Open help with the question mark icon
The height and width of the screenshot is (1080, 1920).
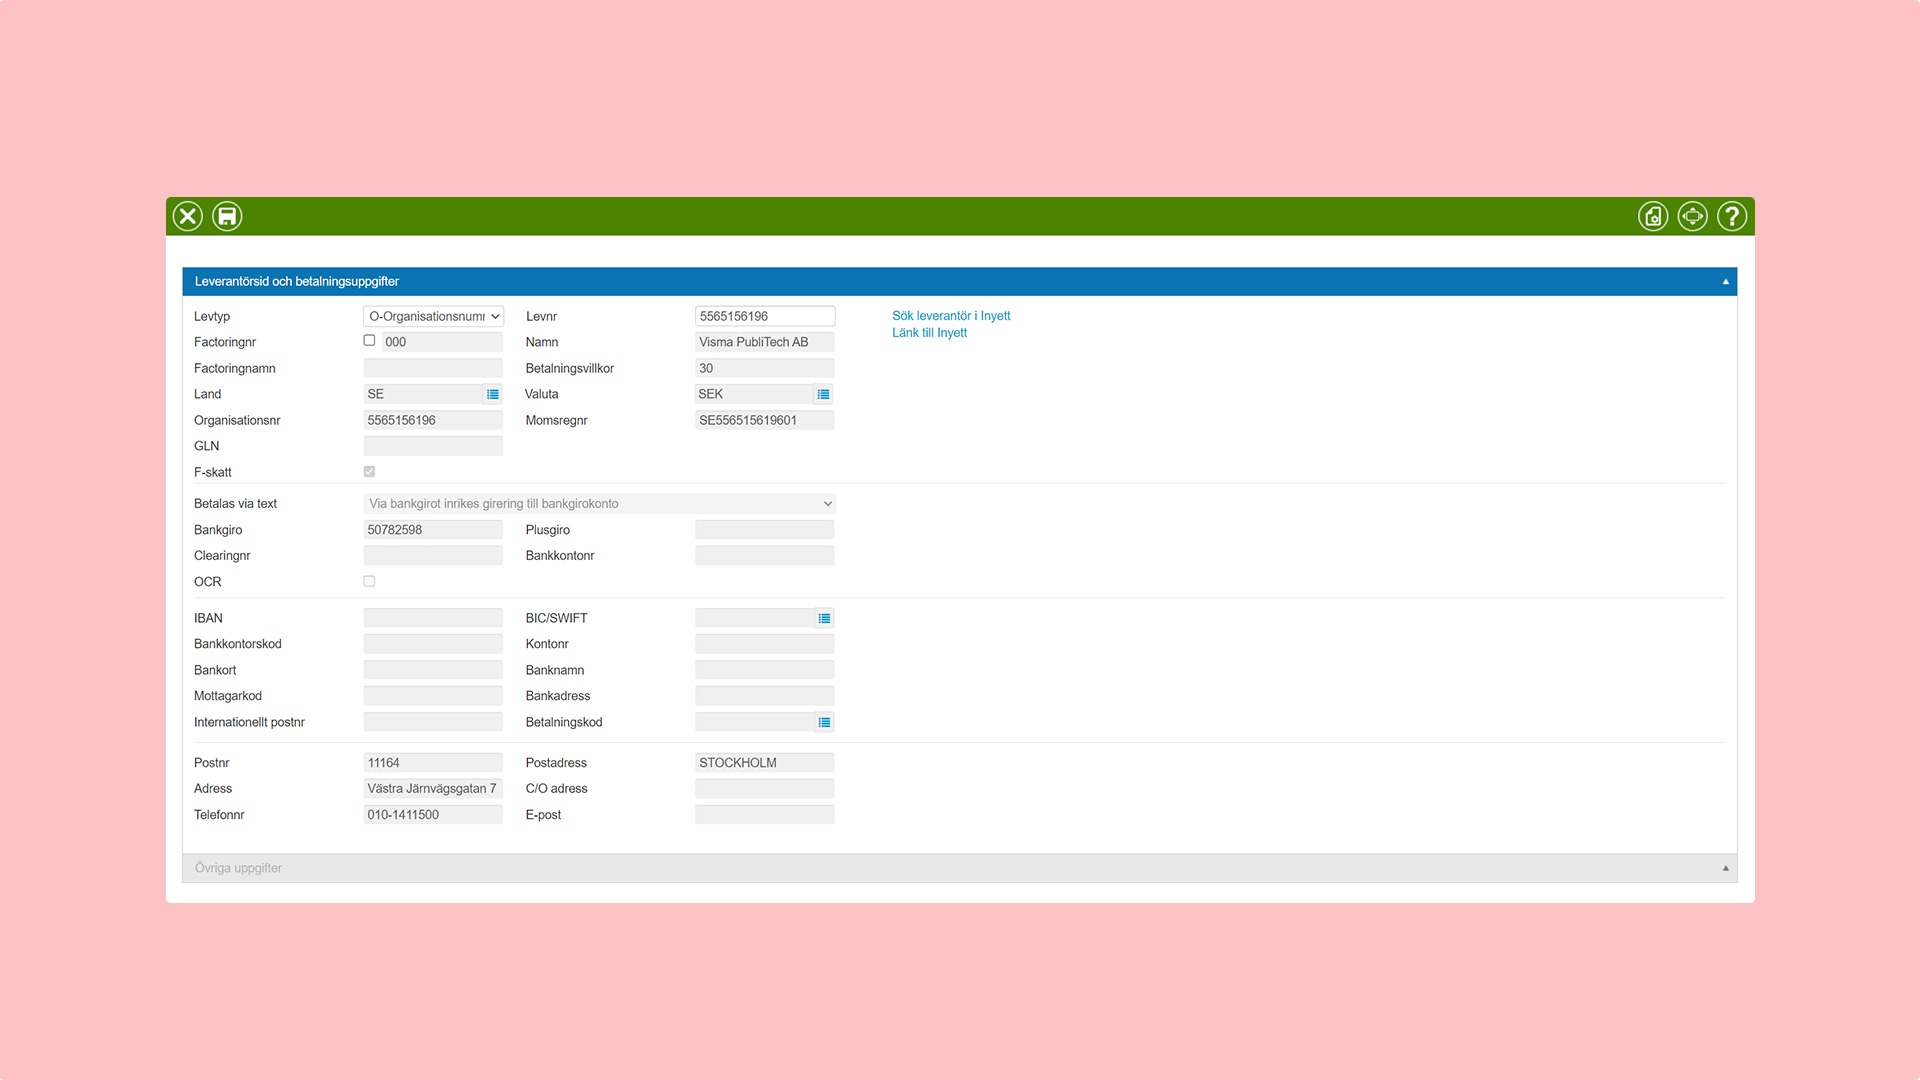pyautogui.click(x=1732, y=216)
